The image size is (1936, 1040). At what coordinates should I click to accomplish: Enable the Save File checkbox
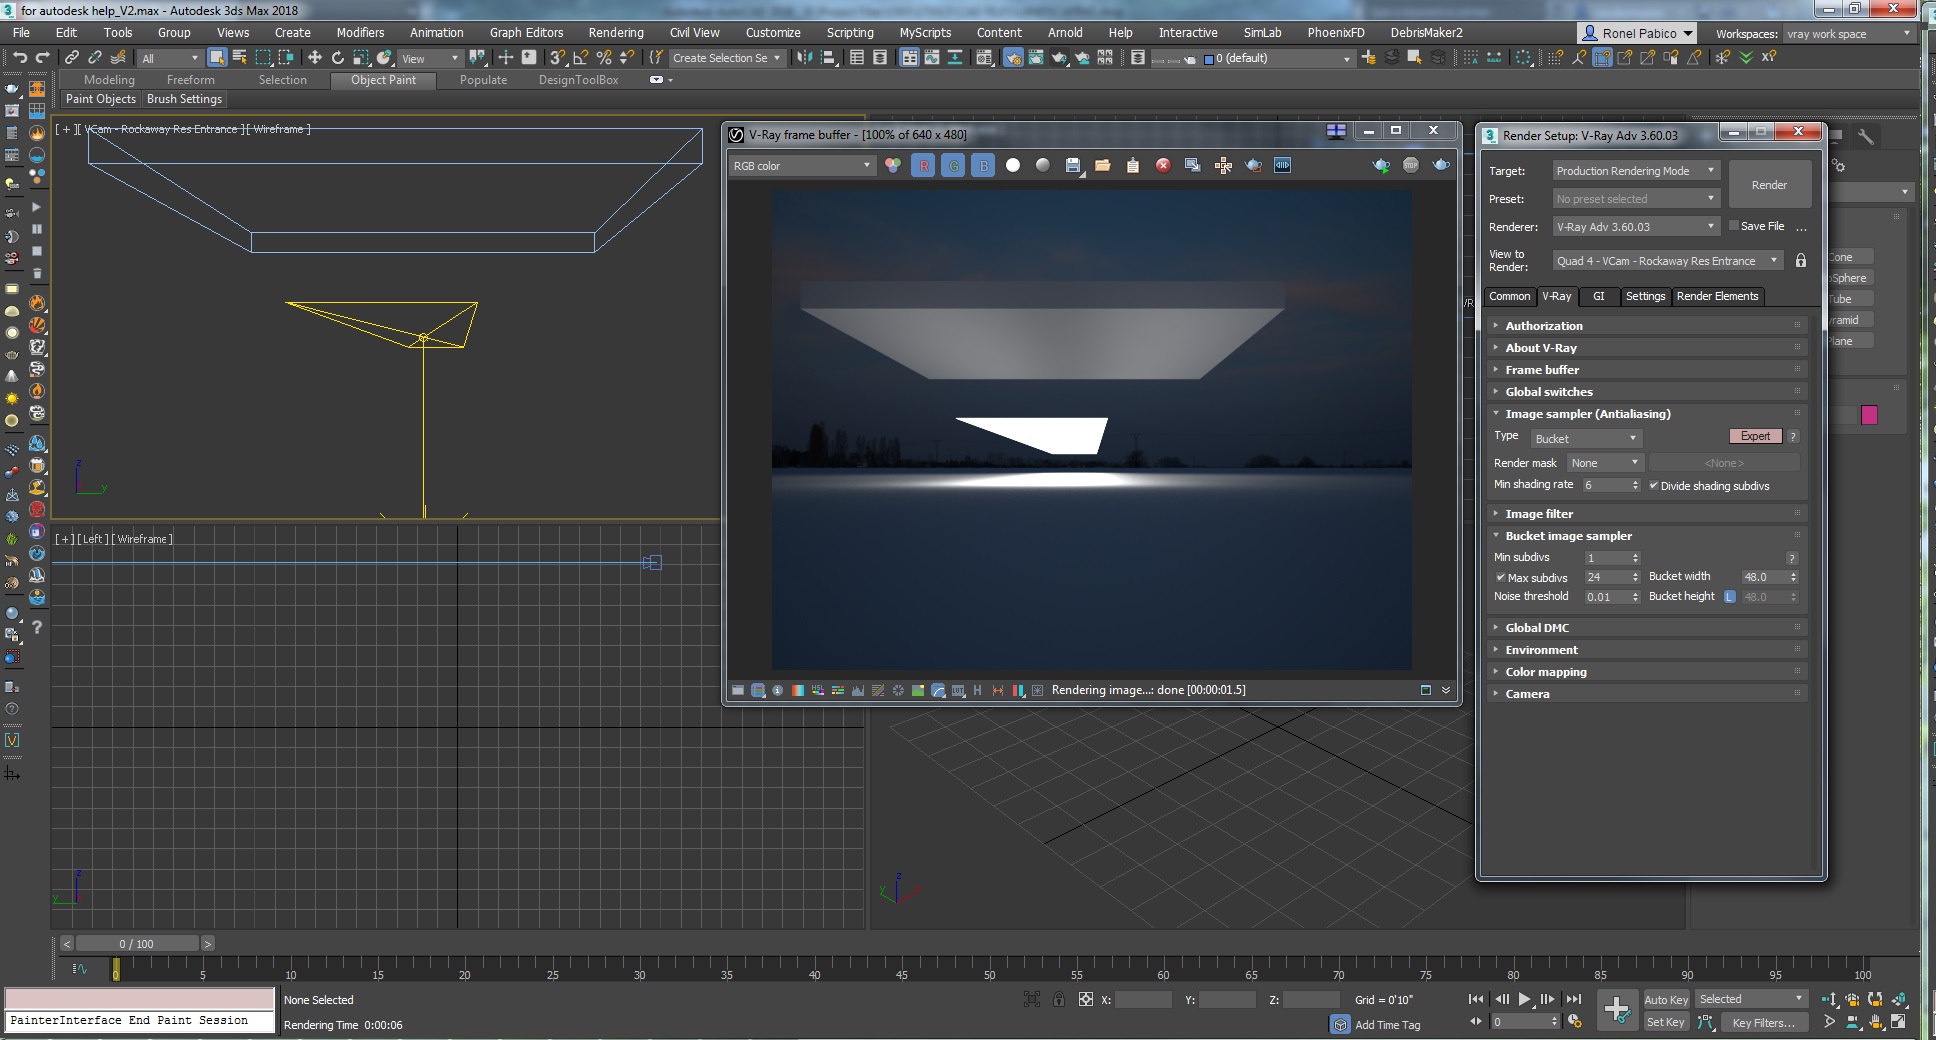click(1734, 226)
